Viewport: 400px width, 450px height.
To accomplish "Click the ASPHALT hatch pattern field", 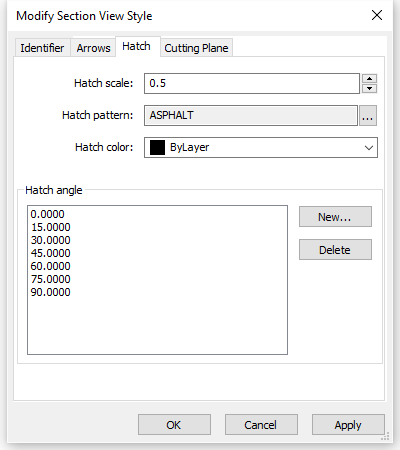I will tap(251, 115).
